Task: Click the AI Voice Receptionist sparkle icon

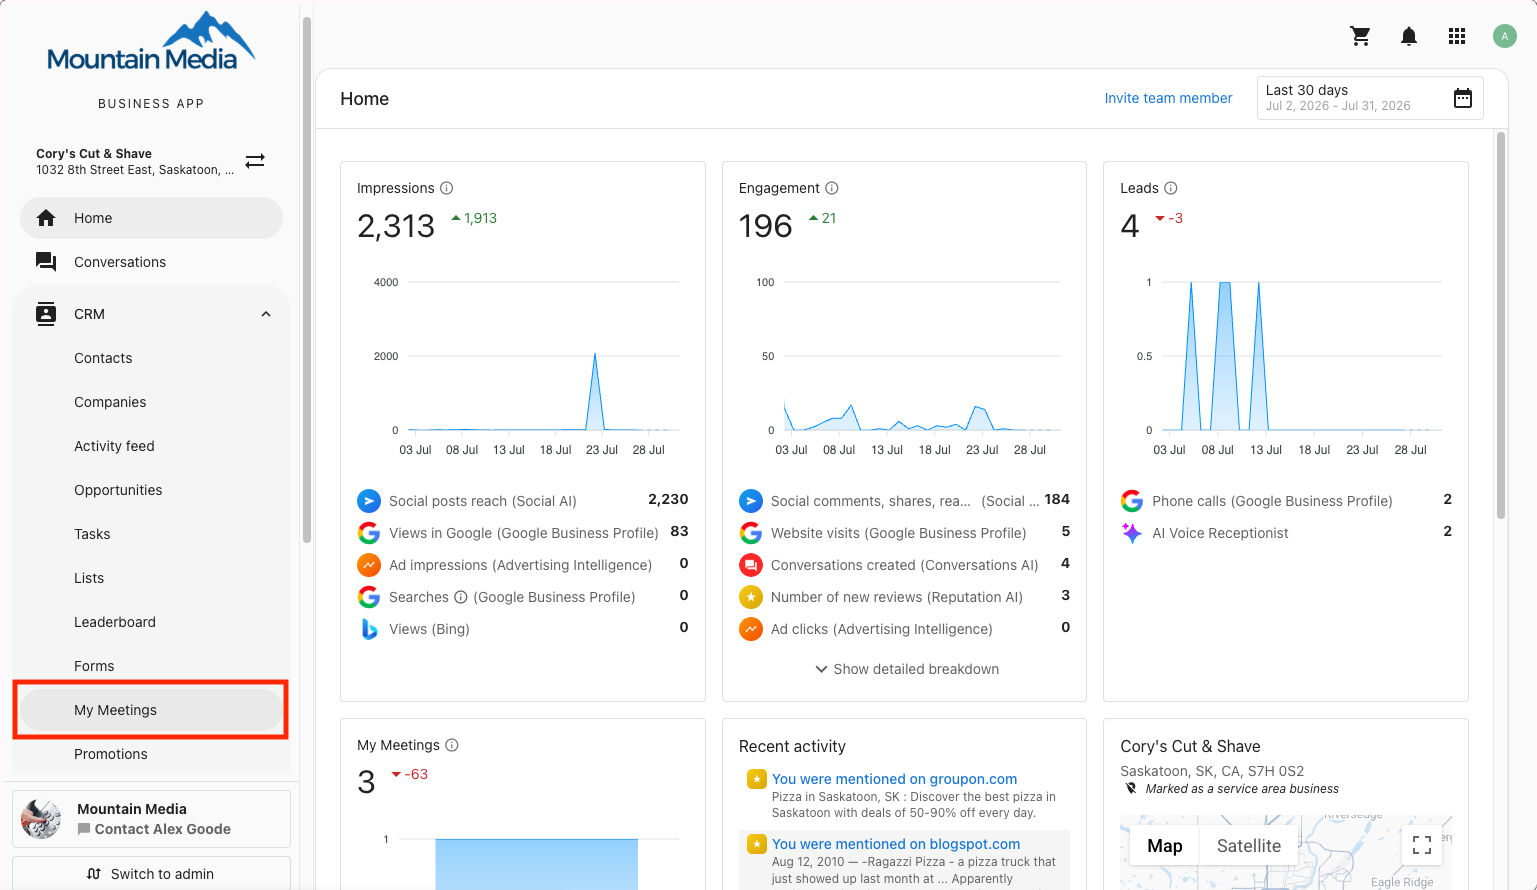Action: click(x=1132, y=533)
